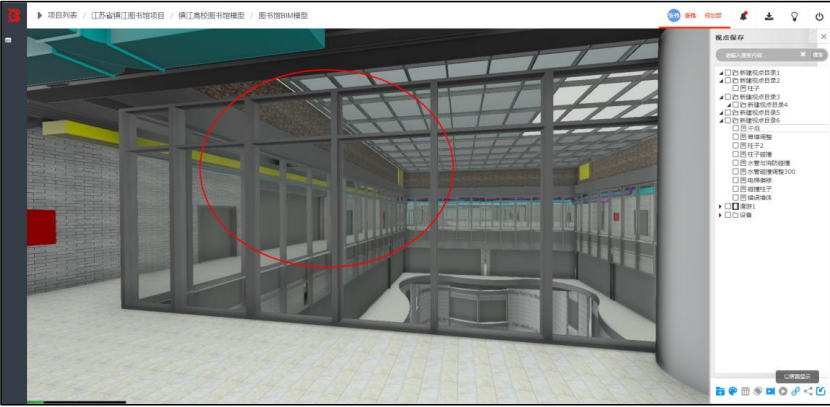Collapse the 新建视点目录5 tree node
This screenshot has width=830, height=407.
coord(721,113)
